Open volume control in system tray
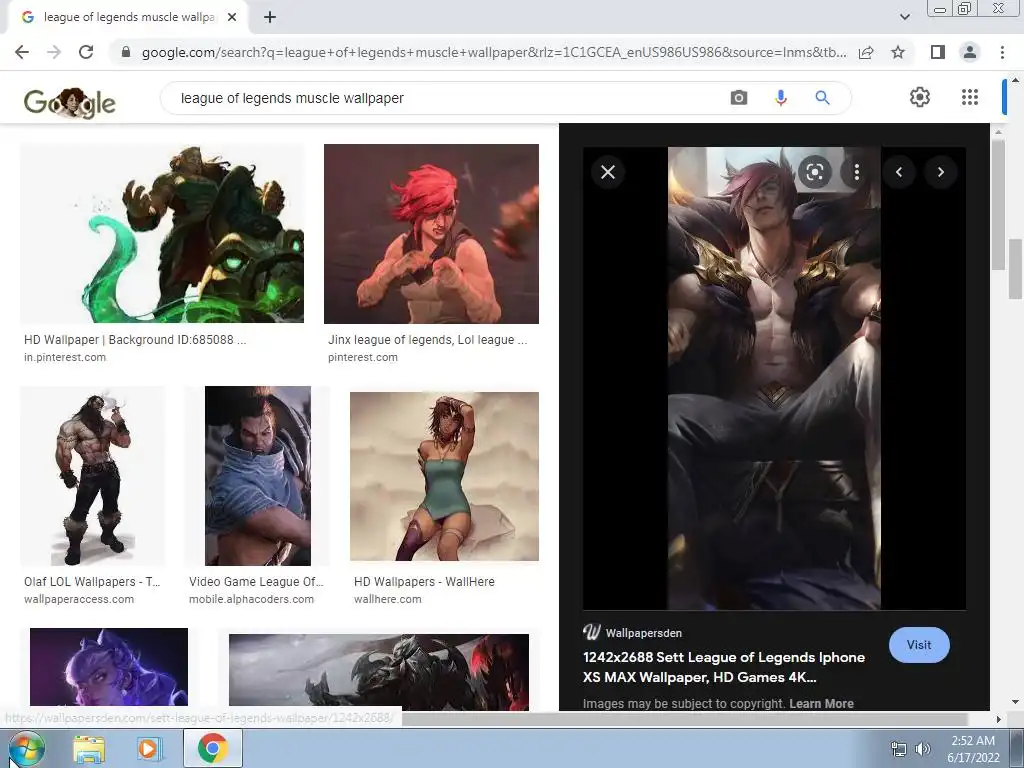1024x768 pixels. click(x=923, y=749)
